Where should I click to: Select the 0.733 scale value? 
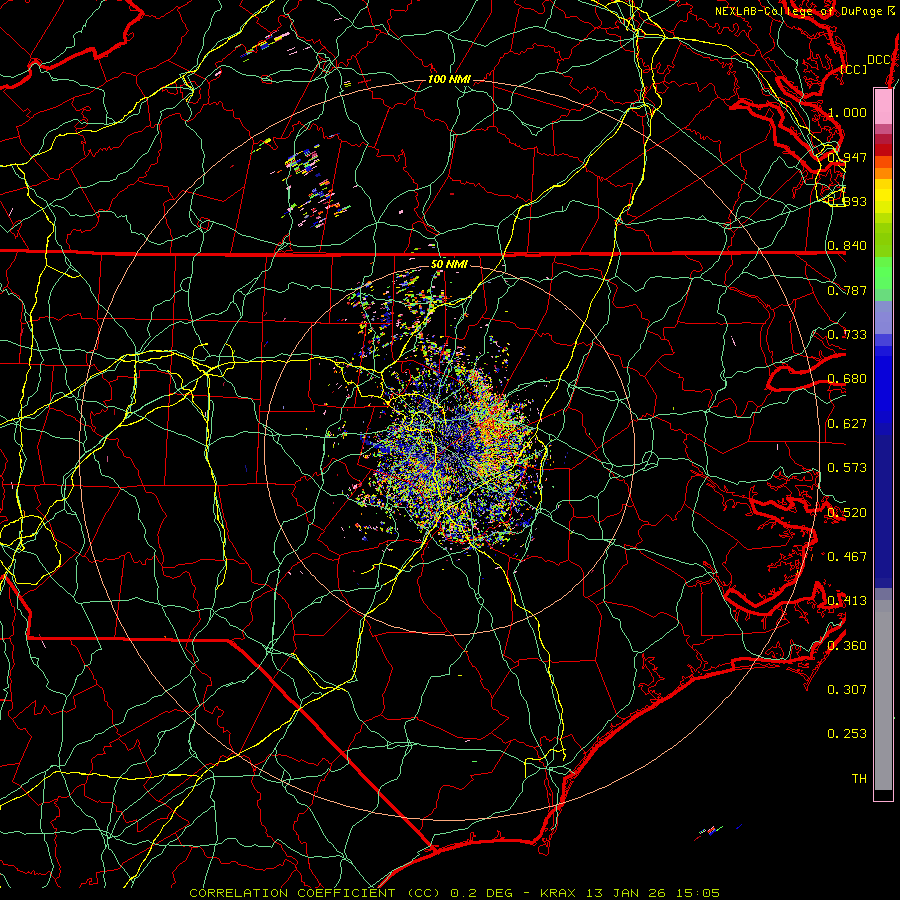pos(847,335)
